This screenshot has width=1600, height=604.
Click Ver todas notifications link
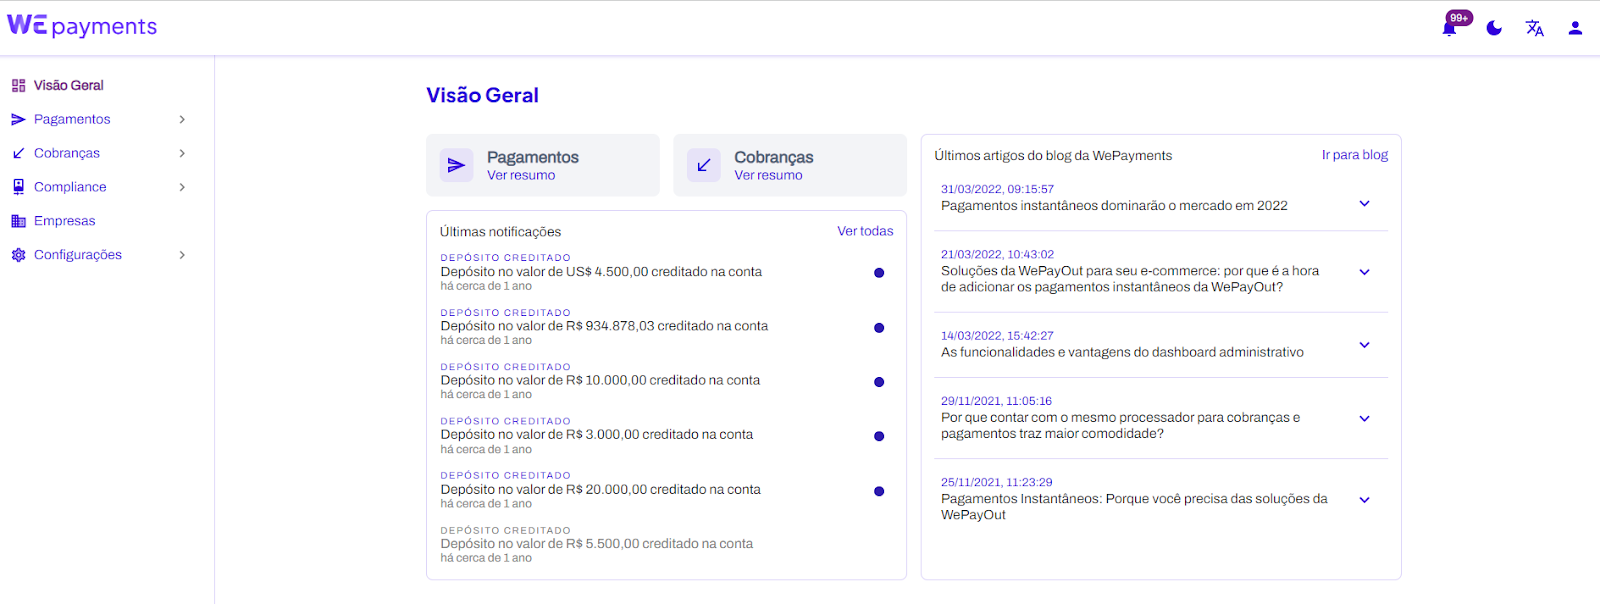coord(865,231)
